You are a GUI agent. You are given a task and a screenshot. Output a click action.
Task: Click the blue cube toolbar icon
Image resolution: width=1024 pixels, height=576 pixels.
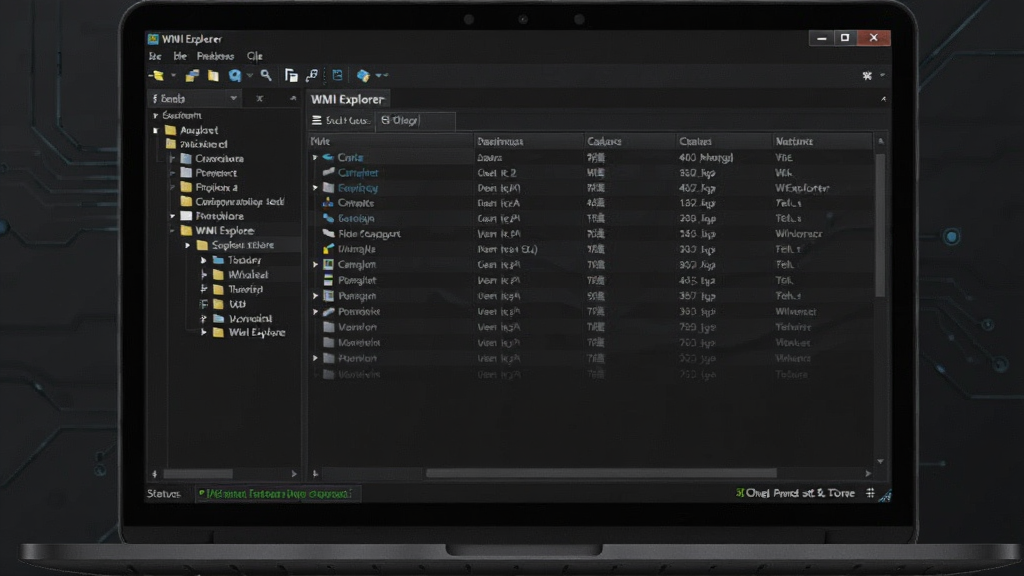pyautogui.click(x=362, y=76)
